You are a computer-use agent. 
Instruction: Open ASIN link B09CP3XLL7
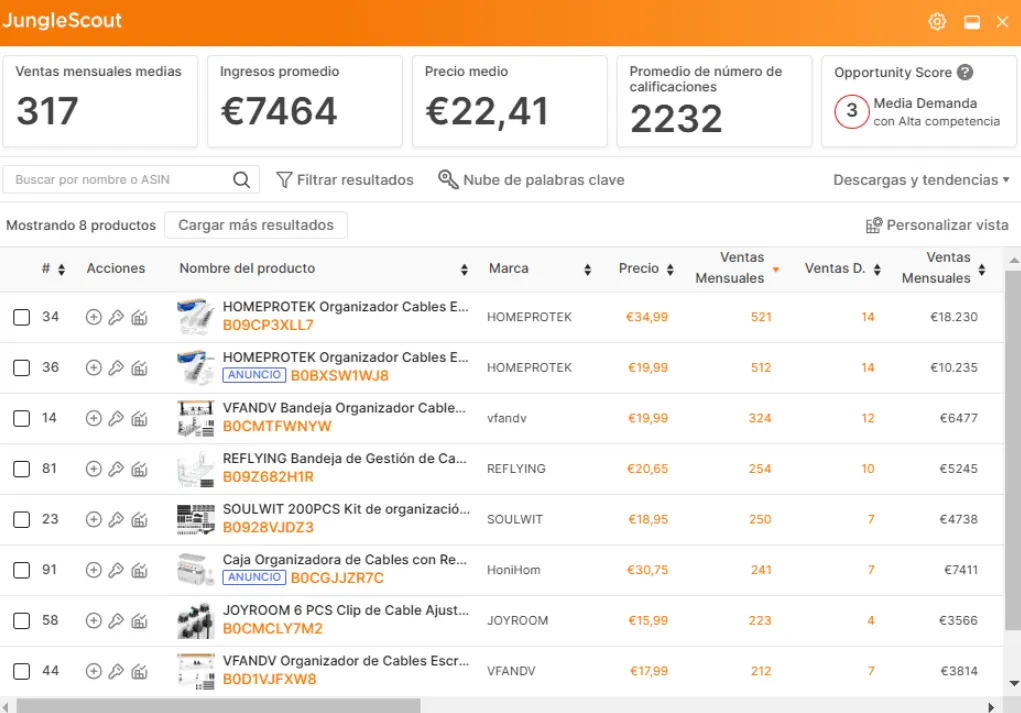point(268,325)
